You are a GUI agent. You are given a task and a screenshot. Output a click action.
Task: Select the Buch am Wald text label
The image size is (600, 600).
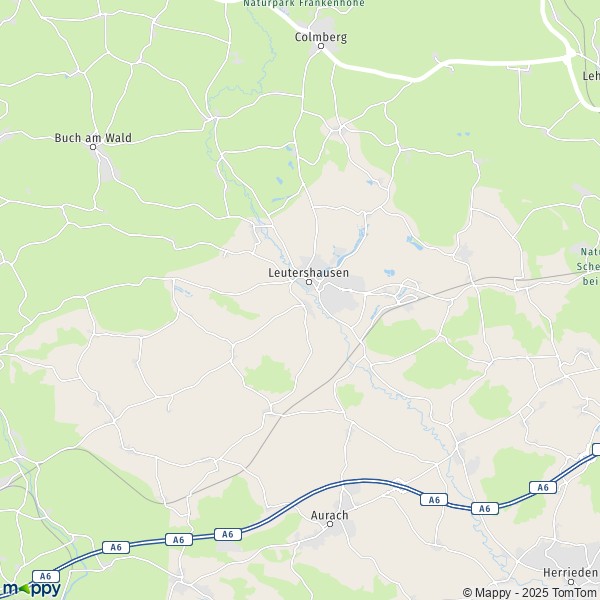(93, 138)
